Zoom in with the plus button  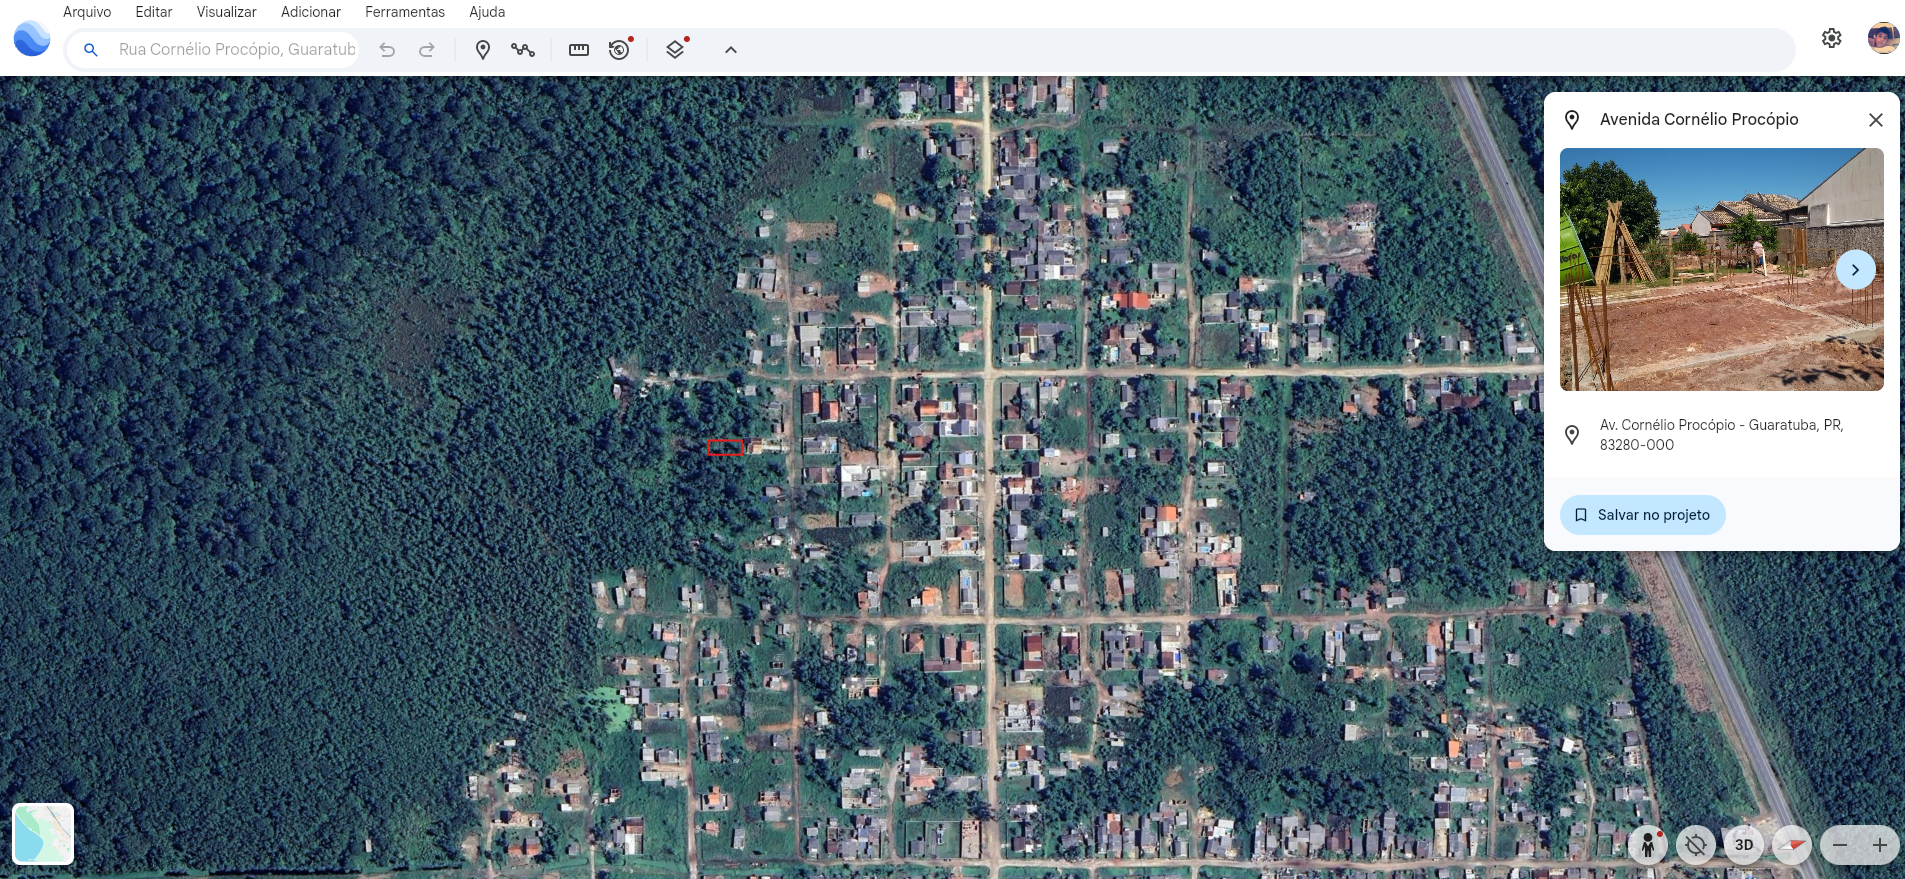coord(1880,845)
